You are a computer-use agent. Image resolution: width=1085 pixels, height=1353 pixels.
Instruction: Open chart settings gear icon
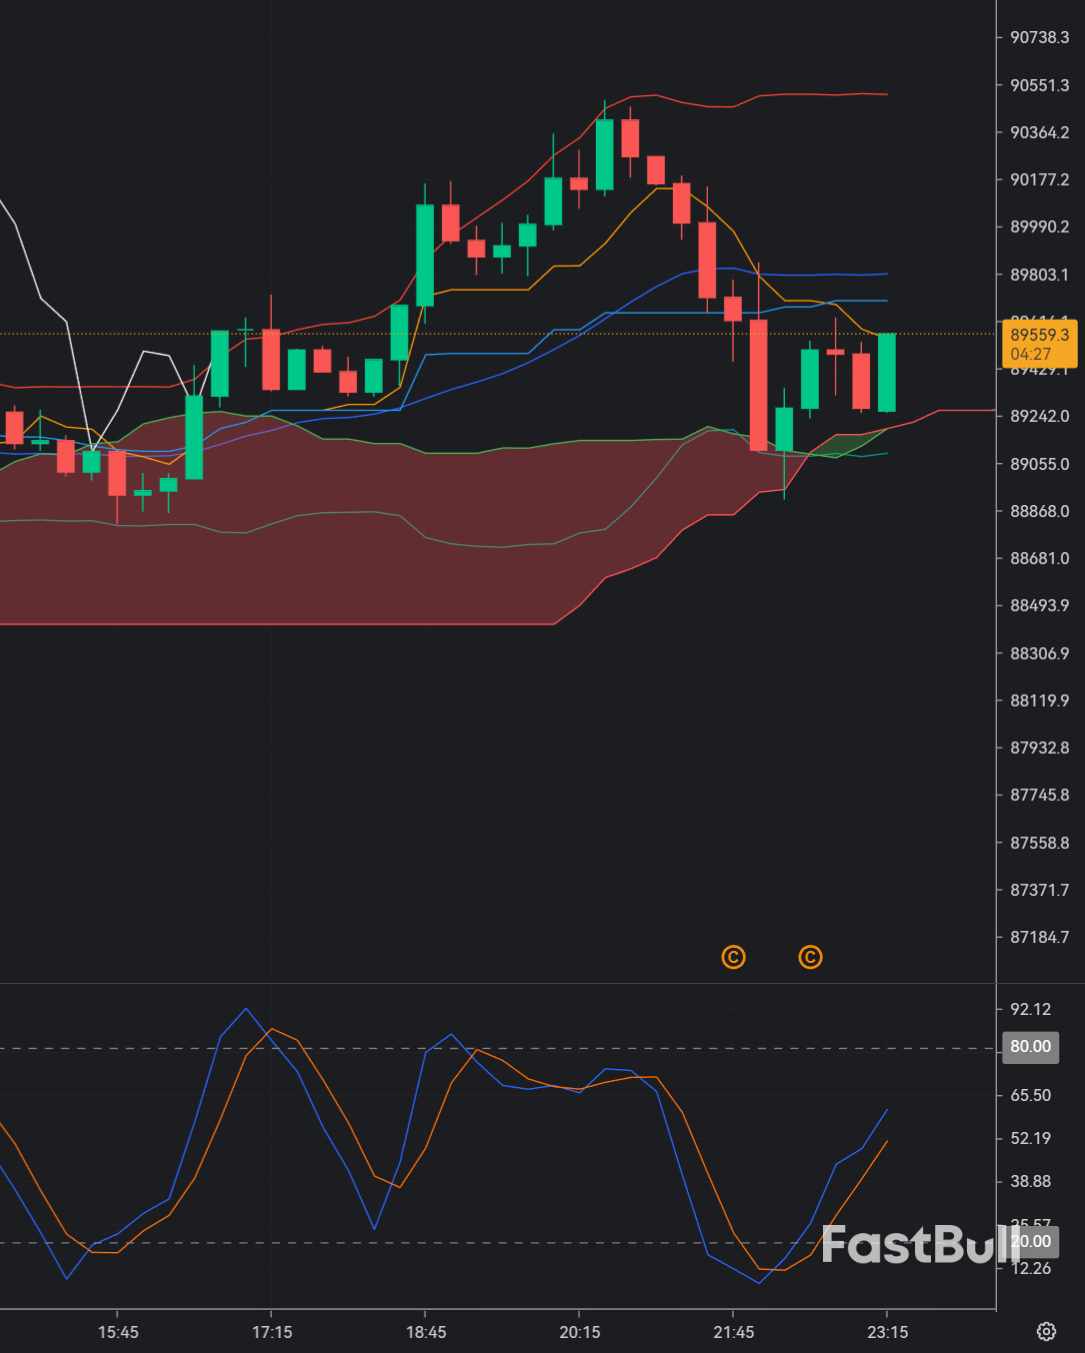click(1046, 1331)
